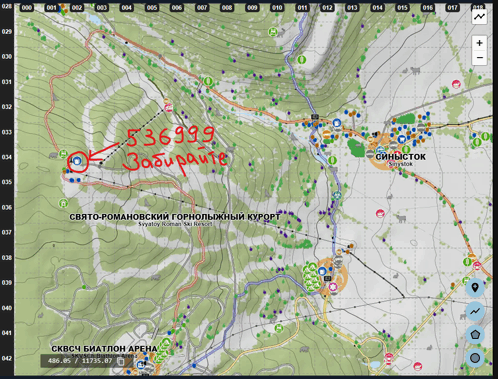The height and width of the screenshot is (379, 498).
Task: Select the draw circle tool
Action: pyautogui.click(x=475, y=358)
